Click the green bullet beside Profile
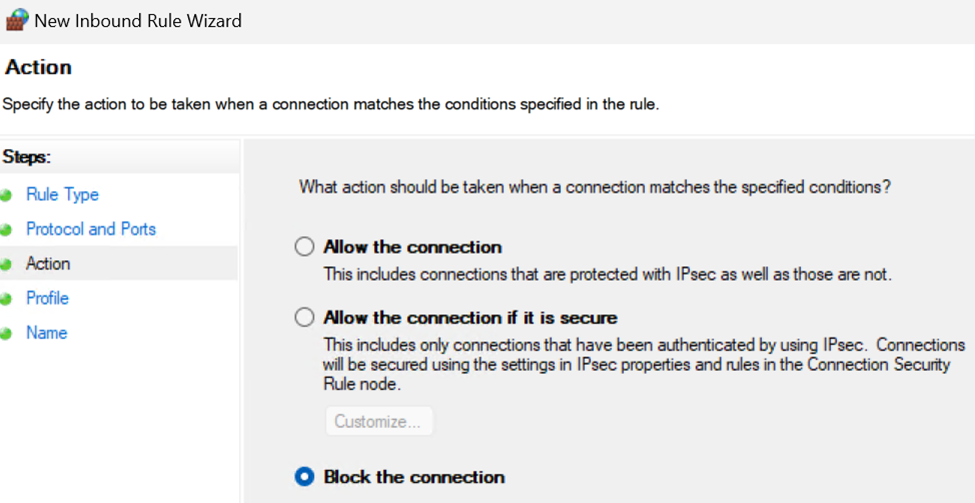 tap(6, 299)
